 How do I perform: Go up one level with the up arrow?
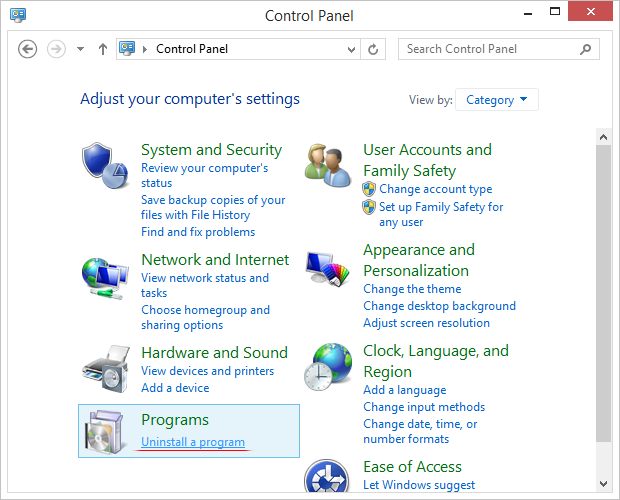103,49
